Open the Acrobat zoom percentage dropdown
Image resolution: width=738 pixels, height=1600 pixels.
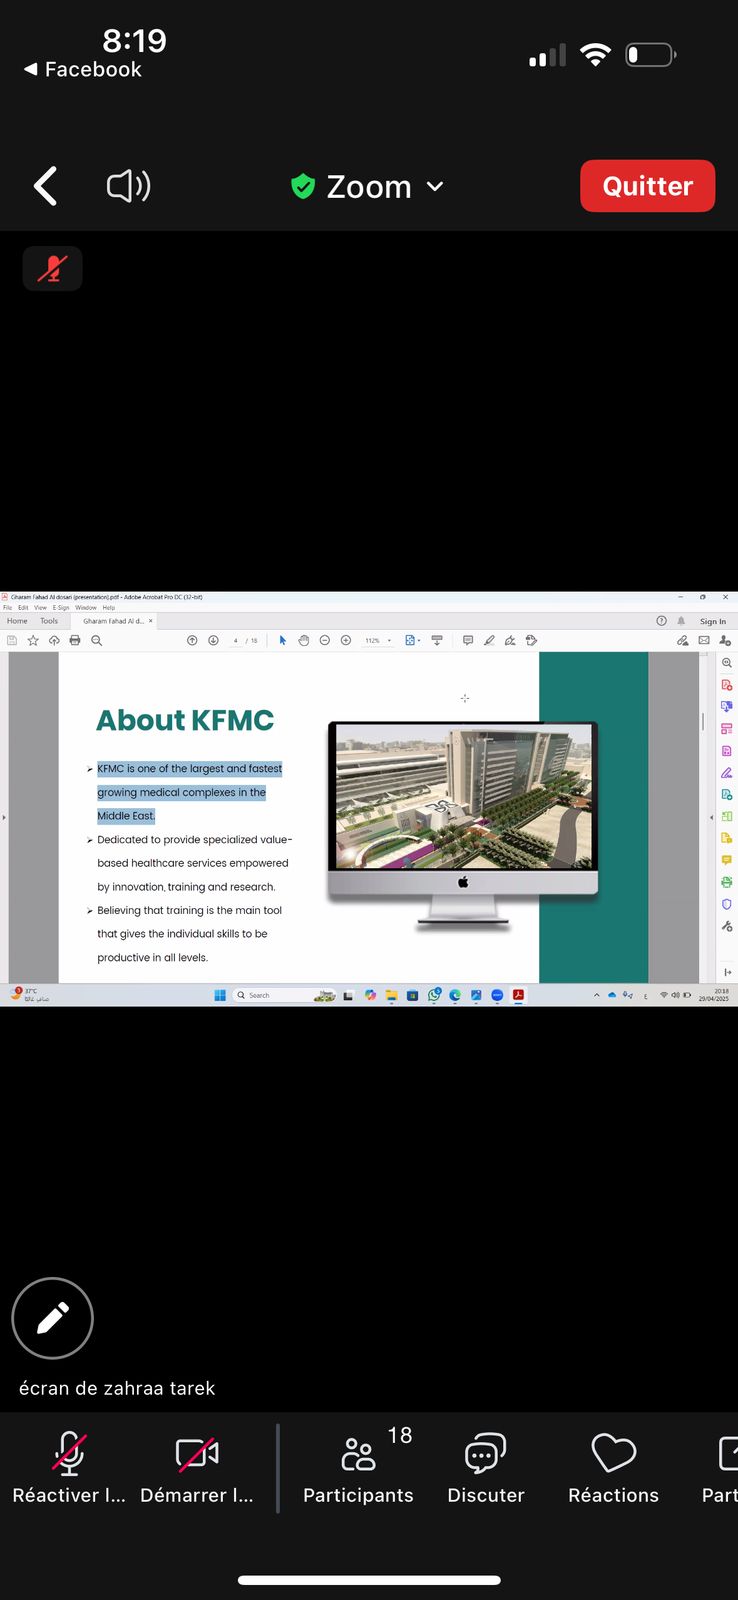pyautogui.click(x=377, y=640)
